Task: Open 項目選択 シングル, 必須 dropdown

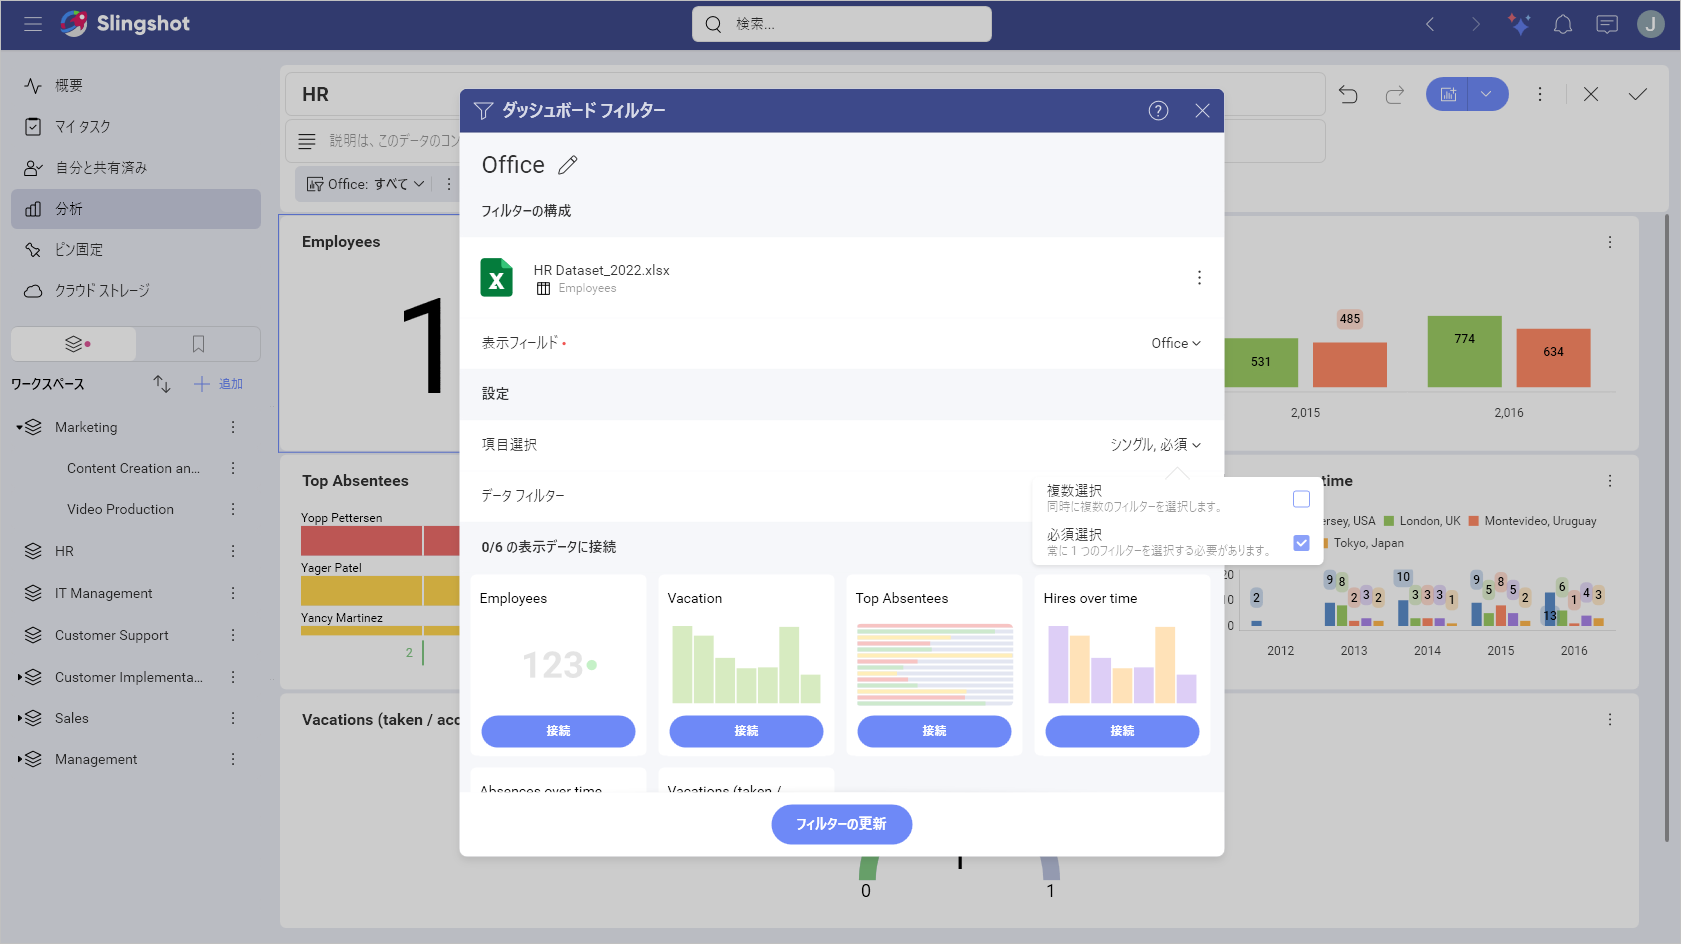Action: pos(1155,445)
